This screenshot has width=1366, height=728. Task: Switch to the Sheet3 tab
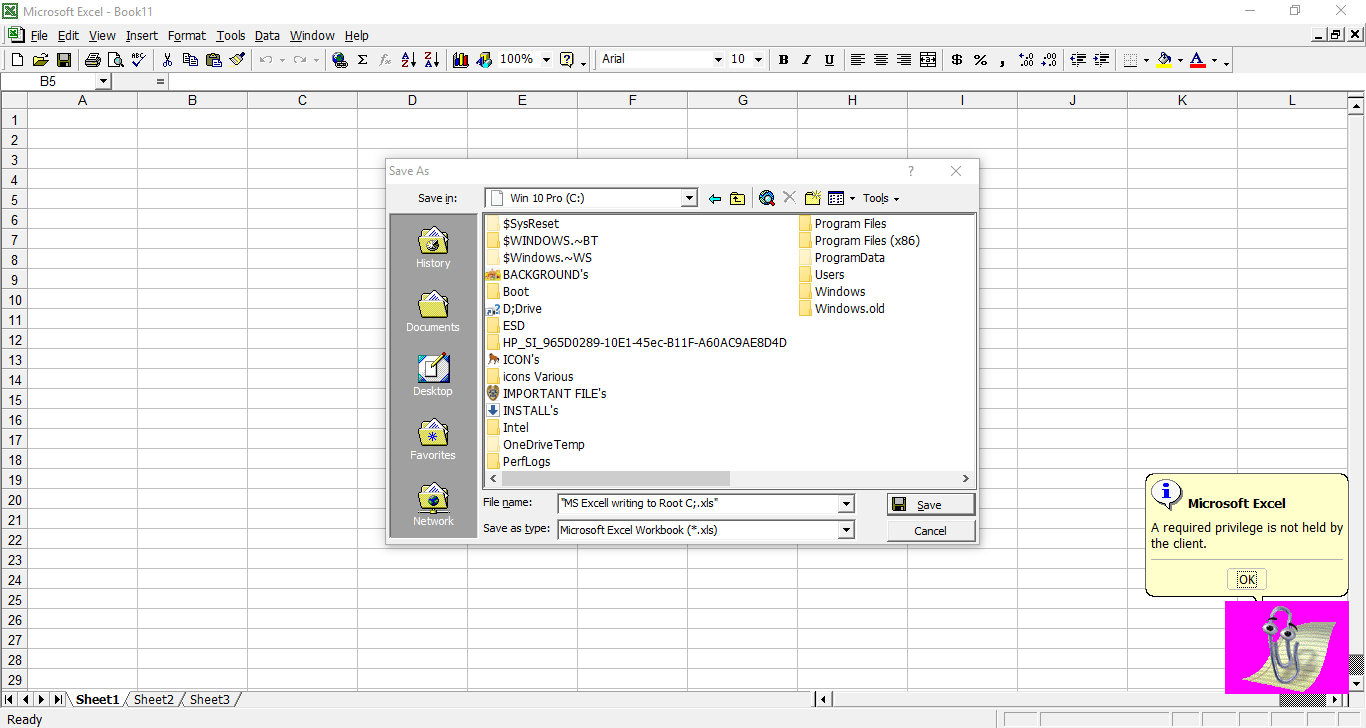coord(210,699)
